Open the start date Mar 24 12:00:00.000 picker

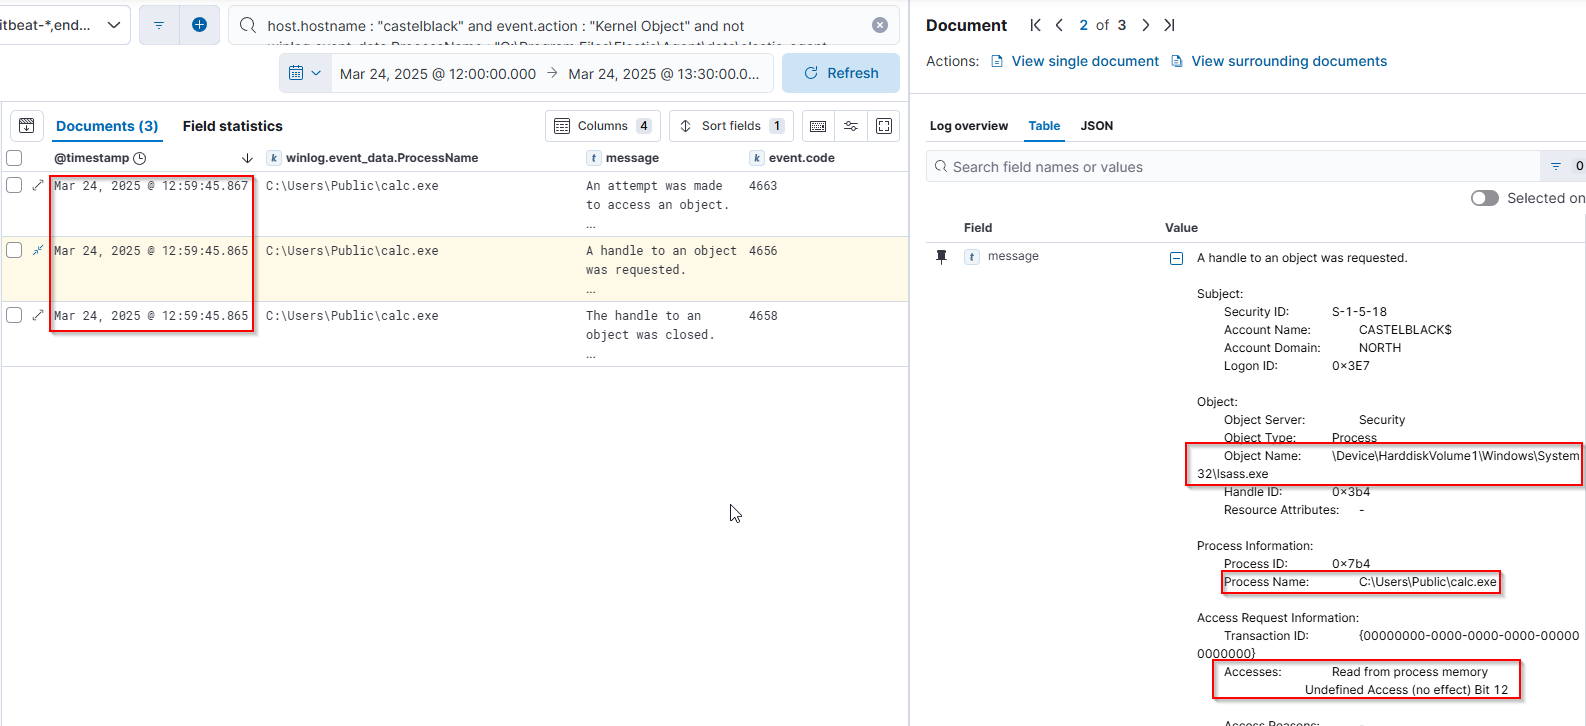point(438,74)
